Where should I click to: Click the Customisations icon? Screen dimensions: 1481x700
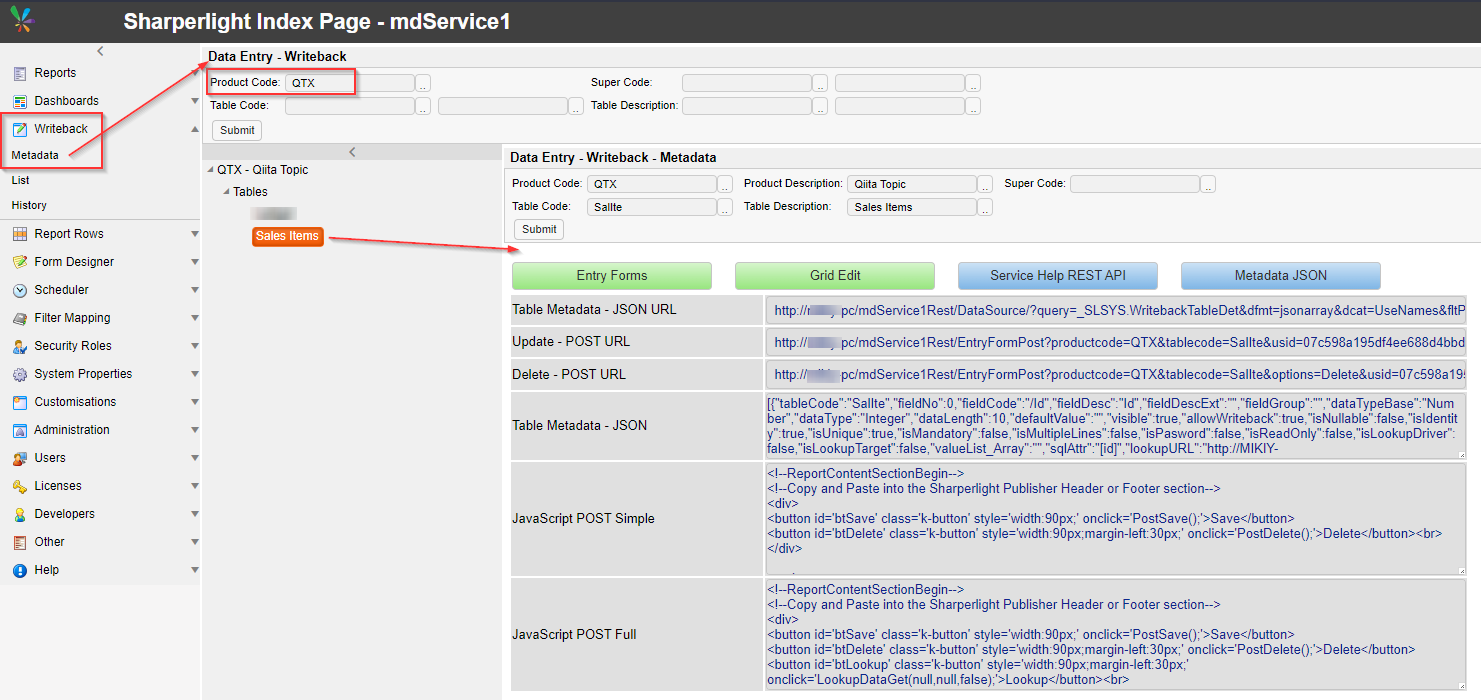coord(20,402)
